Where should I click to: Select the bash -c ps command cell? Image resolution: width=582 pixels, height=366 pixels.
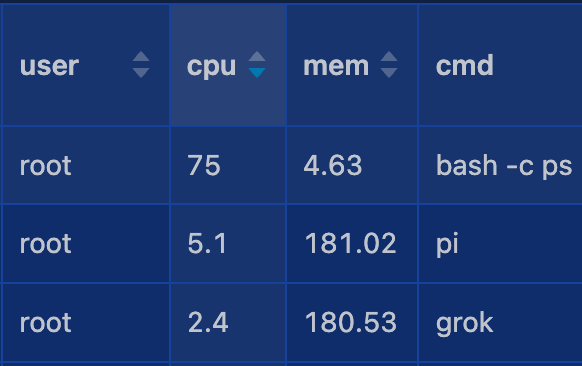pos(500,166)
